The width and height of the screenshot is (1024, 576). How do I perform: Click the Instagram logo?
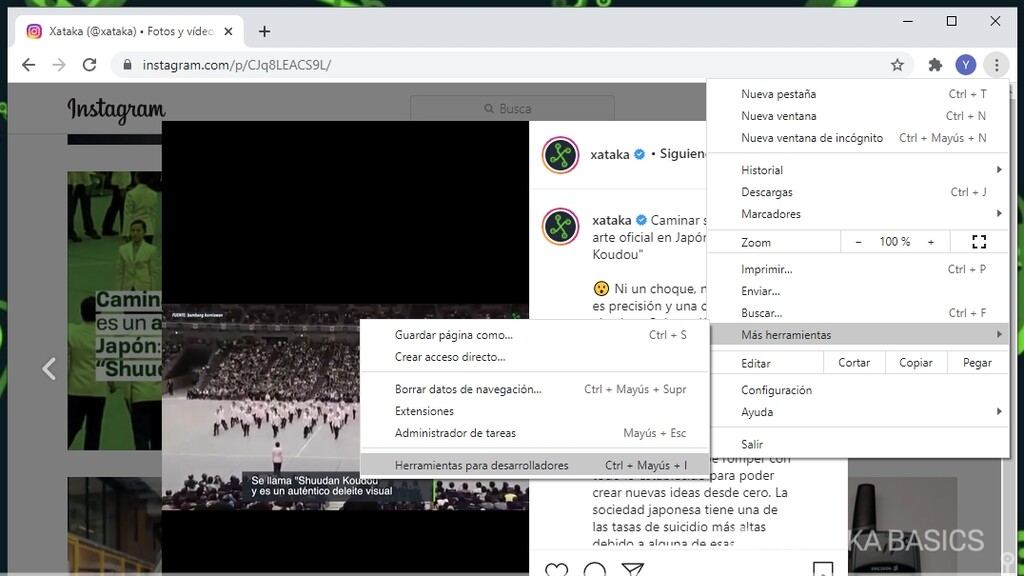point(116,109)
